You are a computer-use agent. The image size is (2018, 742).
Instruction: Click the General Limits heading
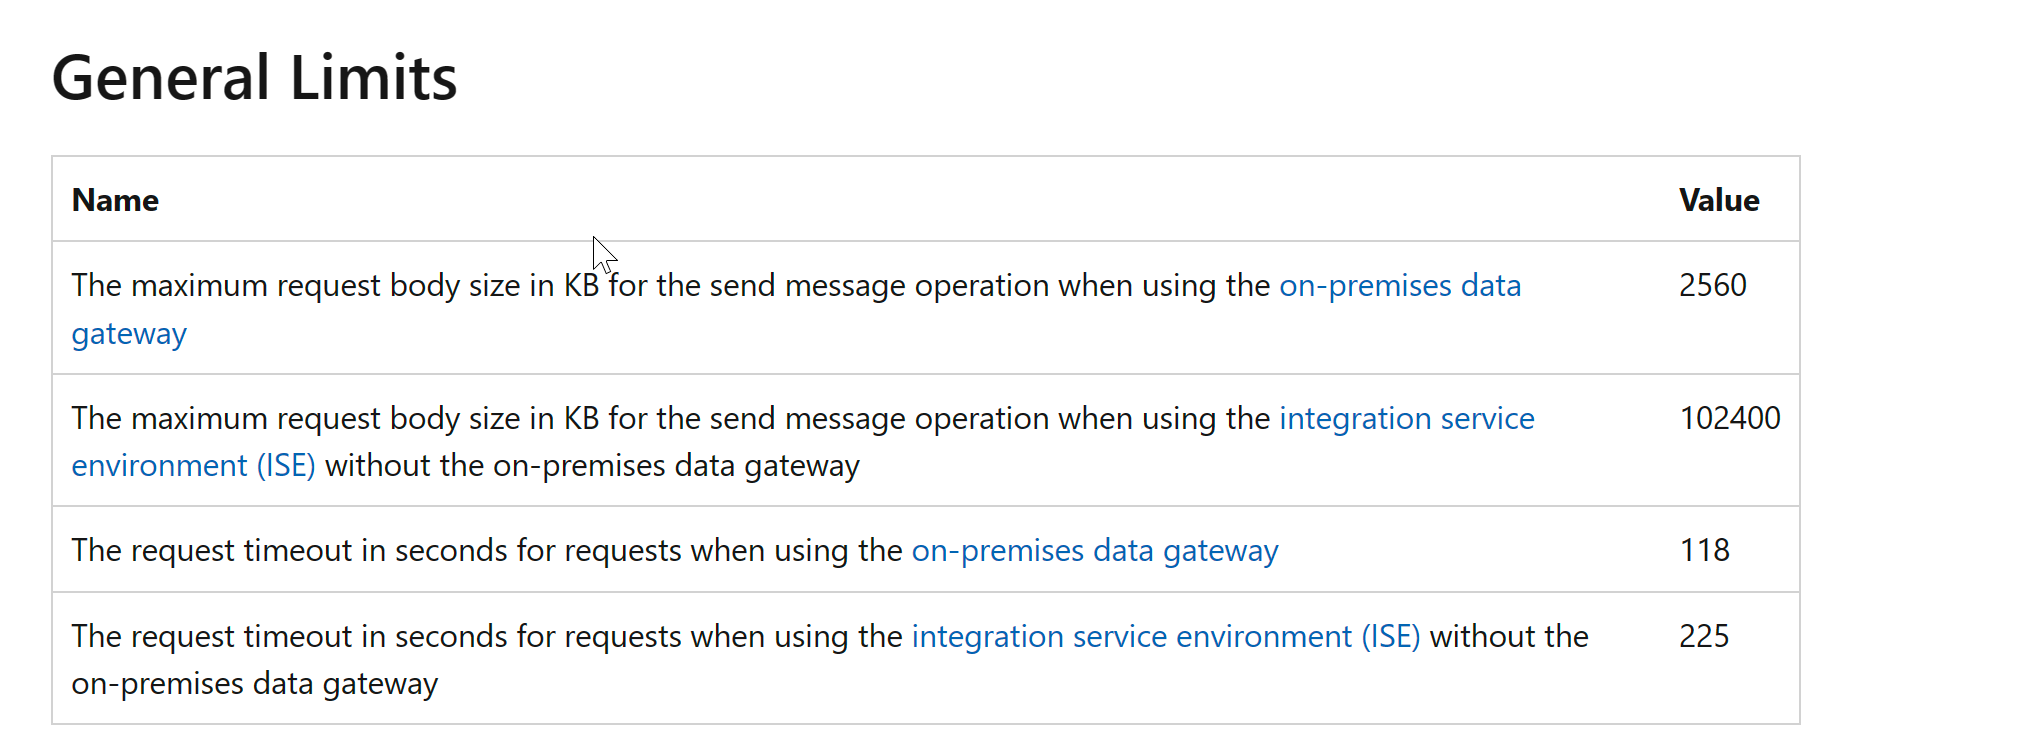coord(255,78)
